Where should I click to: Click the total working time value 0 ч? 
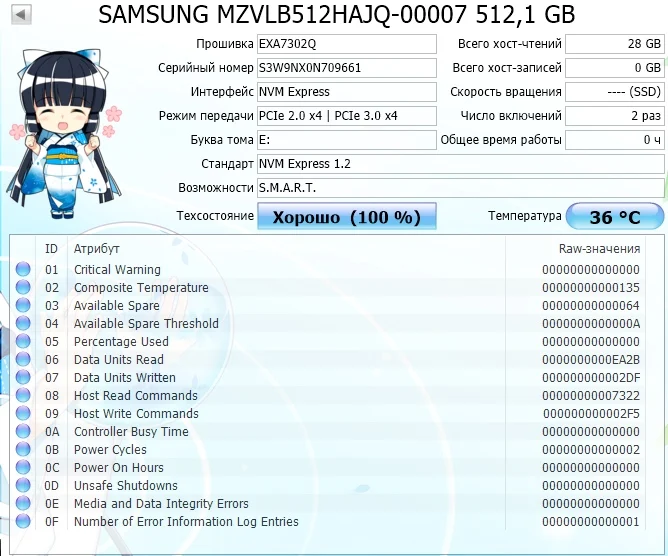click(x=615, y=140)
